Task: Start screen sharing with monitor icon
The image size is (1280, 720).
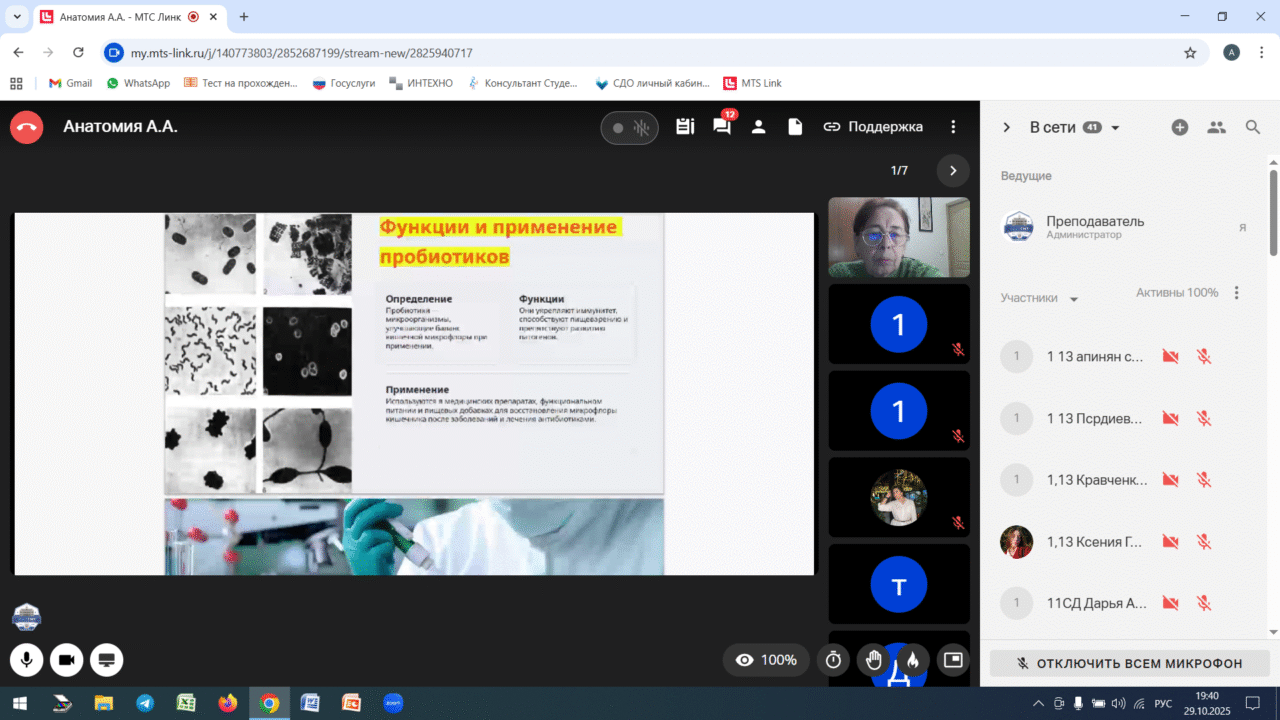Action: 106,660
